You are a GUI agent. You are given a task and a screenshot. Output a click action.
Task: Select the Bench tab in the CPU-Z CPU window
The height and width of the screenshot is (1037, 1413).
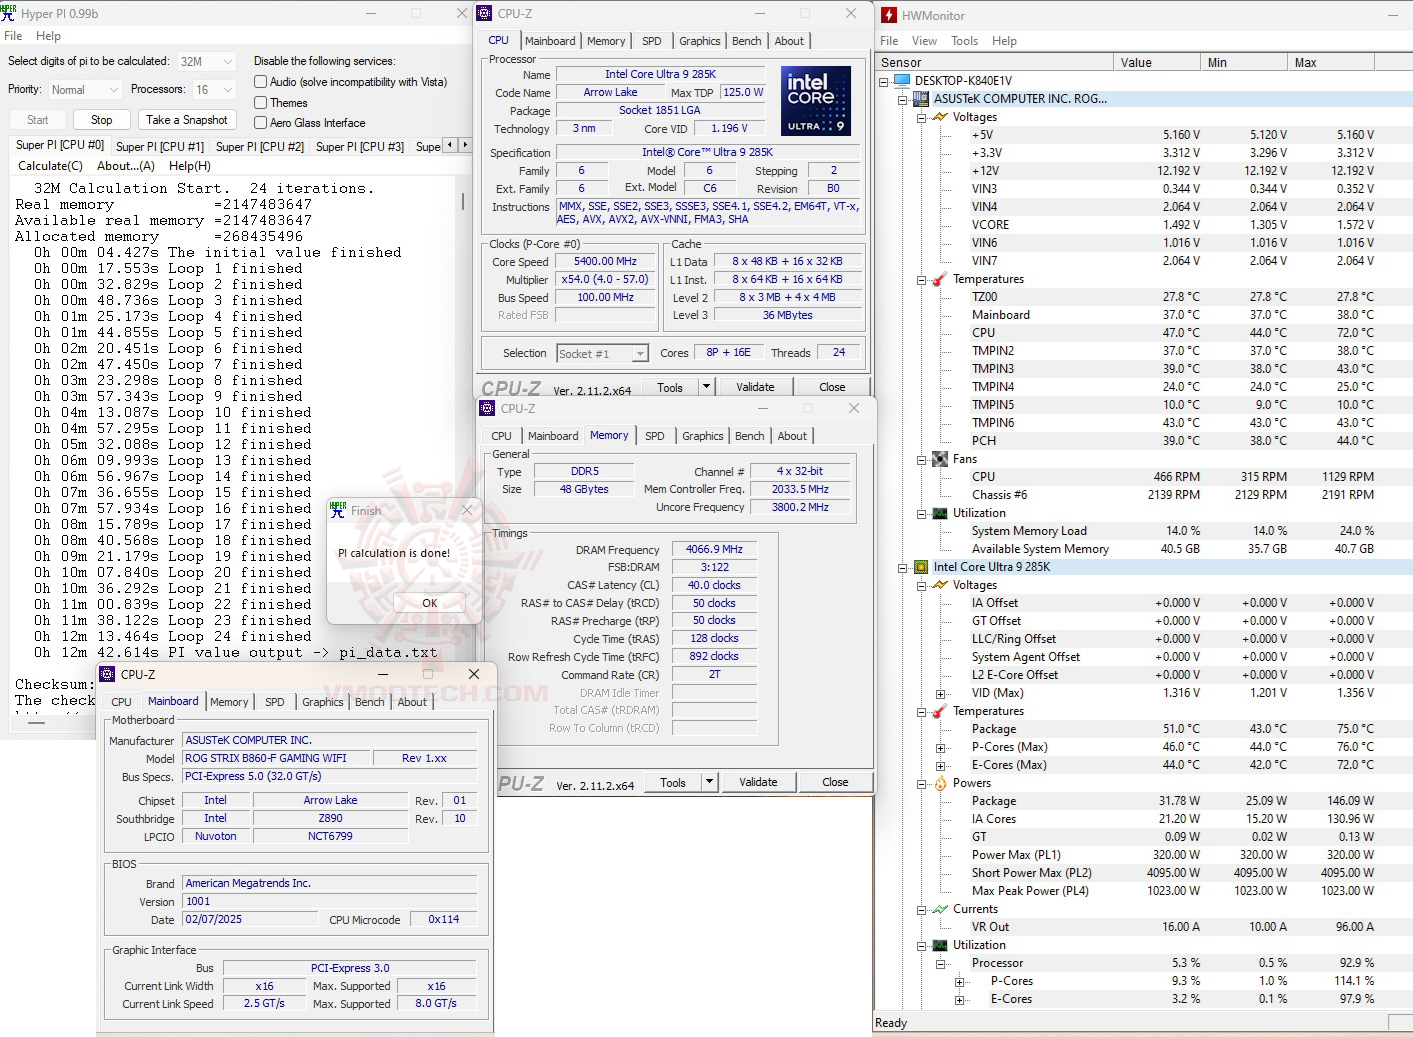click(747, 41)
